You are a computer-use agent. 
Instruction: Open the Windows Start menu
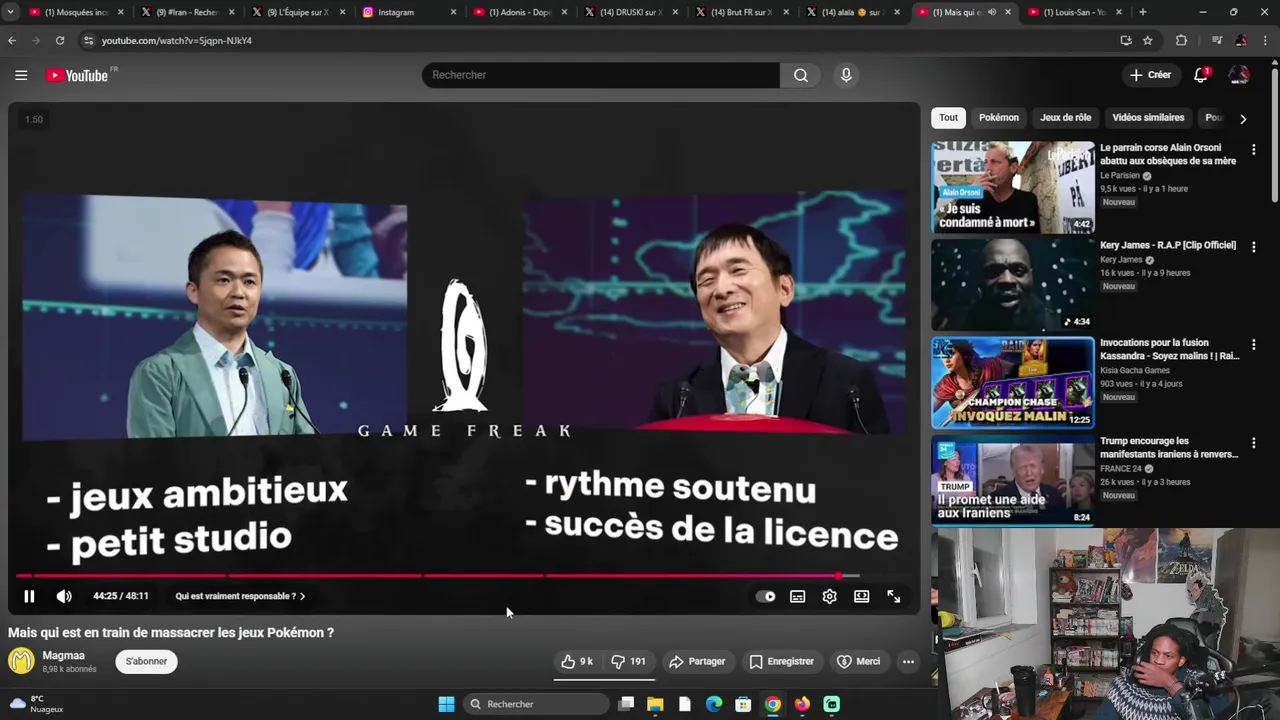click(446, 704)
